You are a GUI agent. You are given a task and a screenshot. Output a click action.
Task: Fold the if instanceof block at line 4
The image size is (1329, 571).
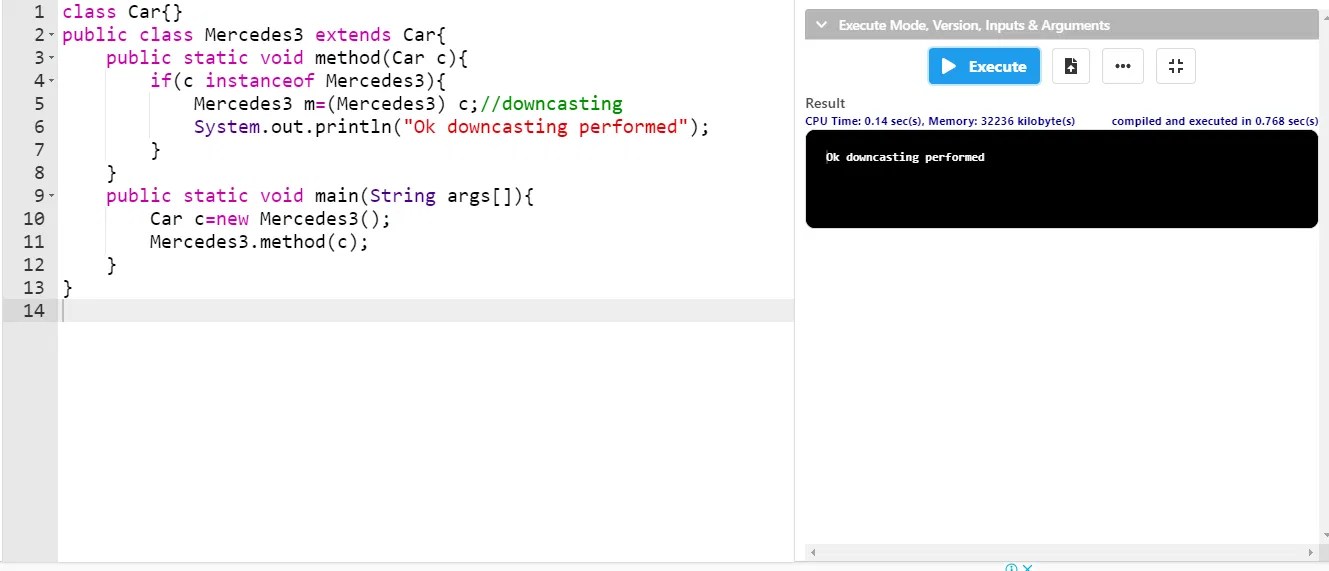coord(52,82)
